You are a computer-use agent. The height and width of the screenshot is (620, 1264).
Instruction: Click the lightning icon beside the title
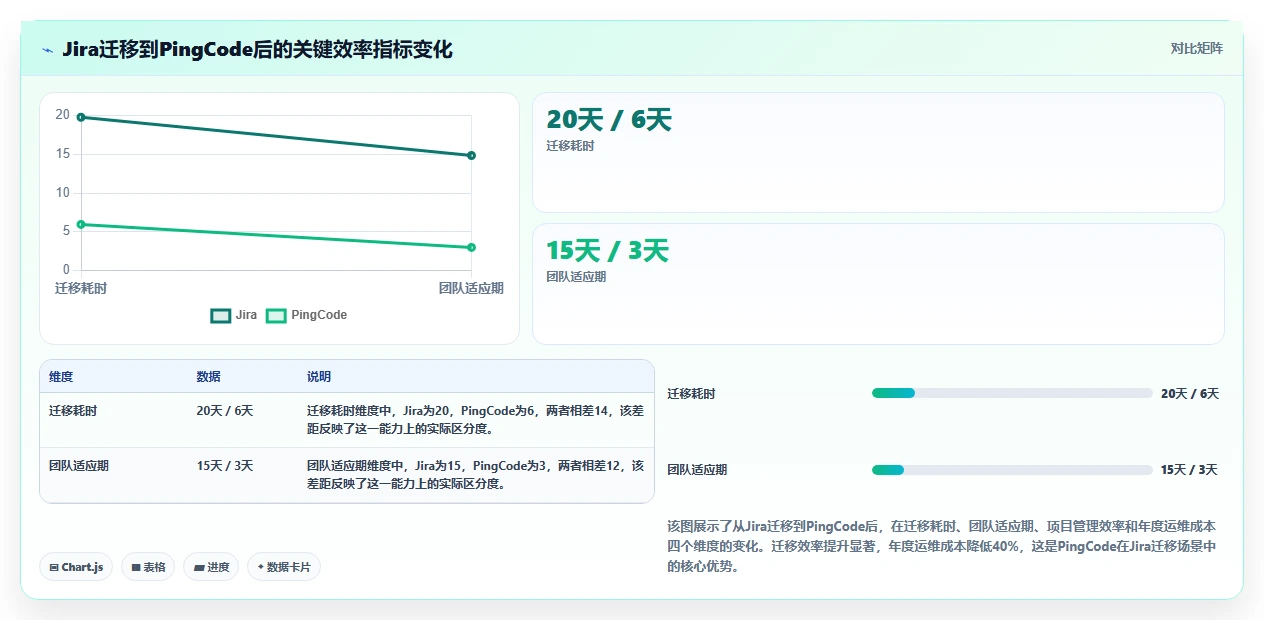pyautogui.click(x=47, y=50)
